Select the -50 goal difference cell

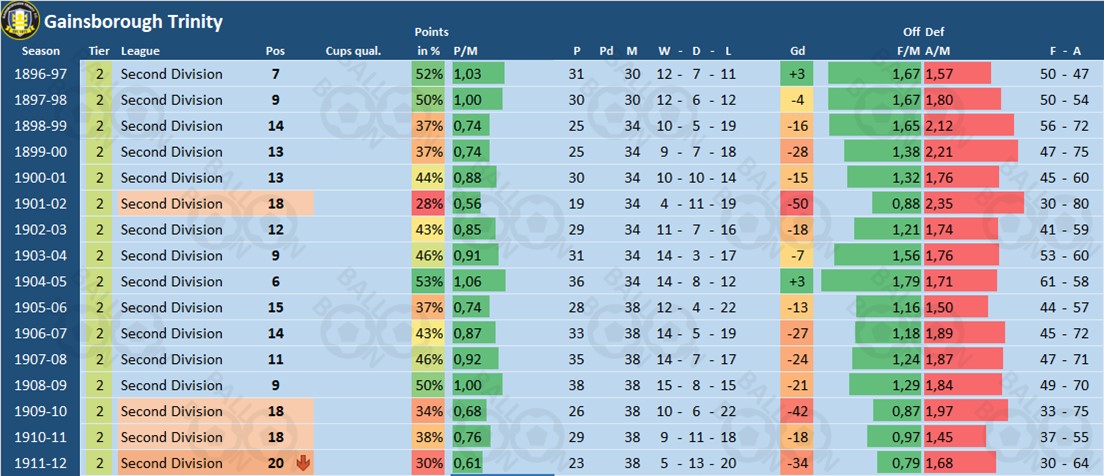tap(797, 203)
